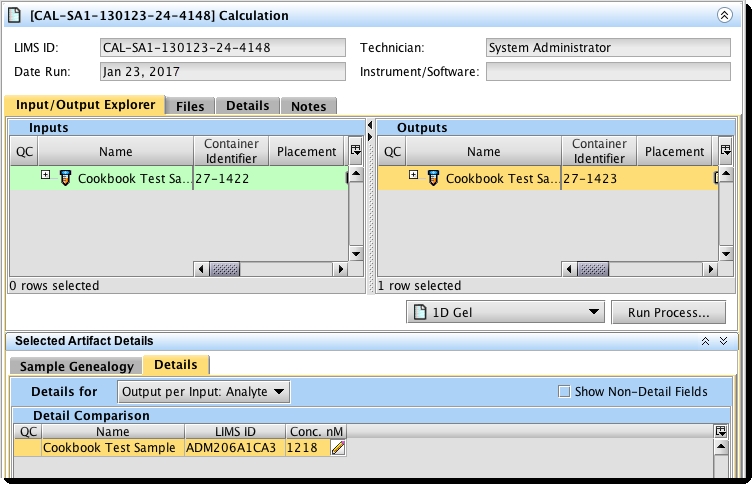Open the Sample Genealogy tab
Image resolution: width=756 pixels, height=488 pixels.
pos(76,366)
